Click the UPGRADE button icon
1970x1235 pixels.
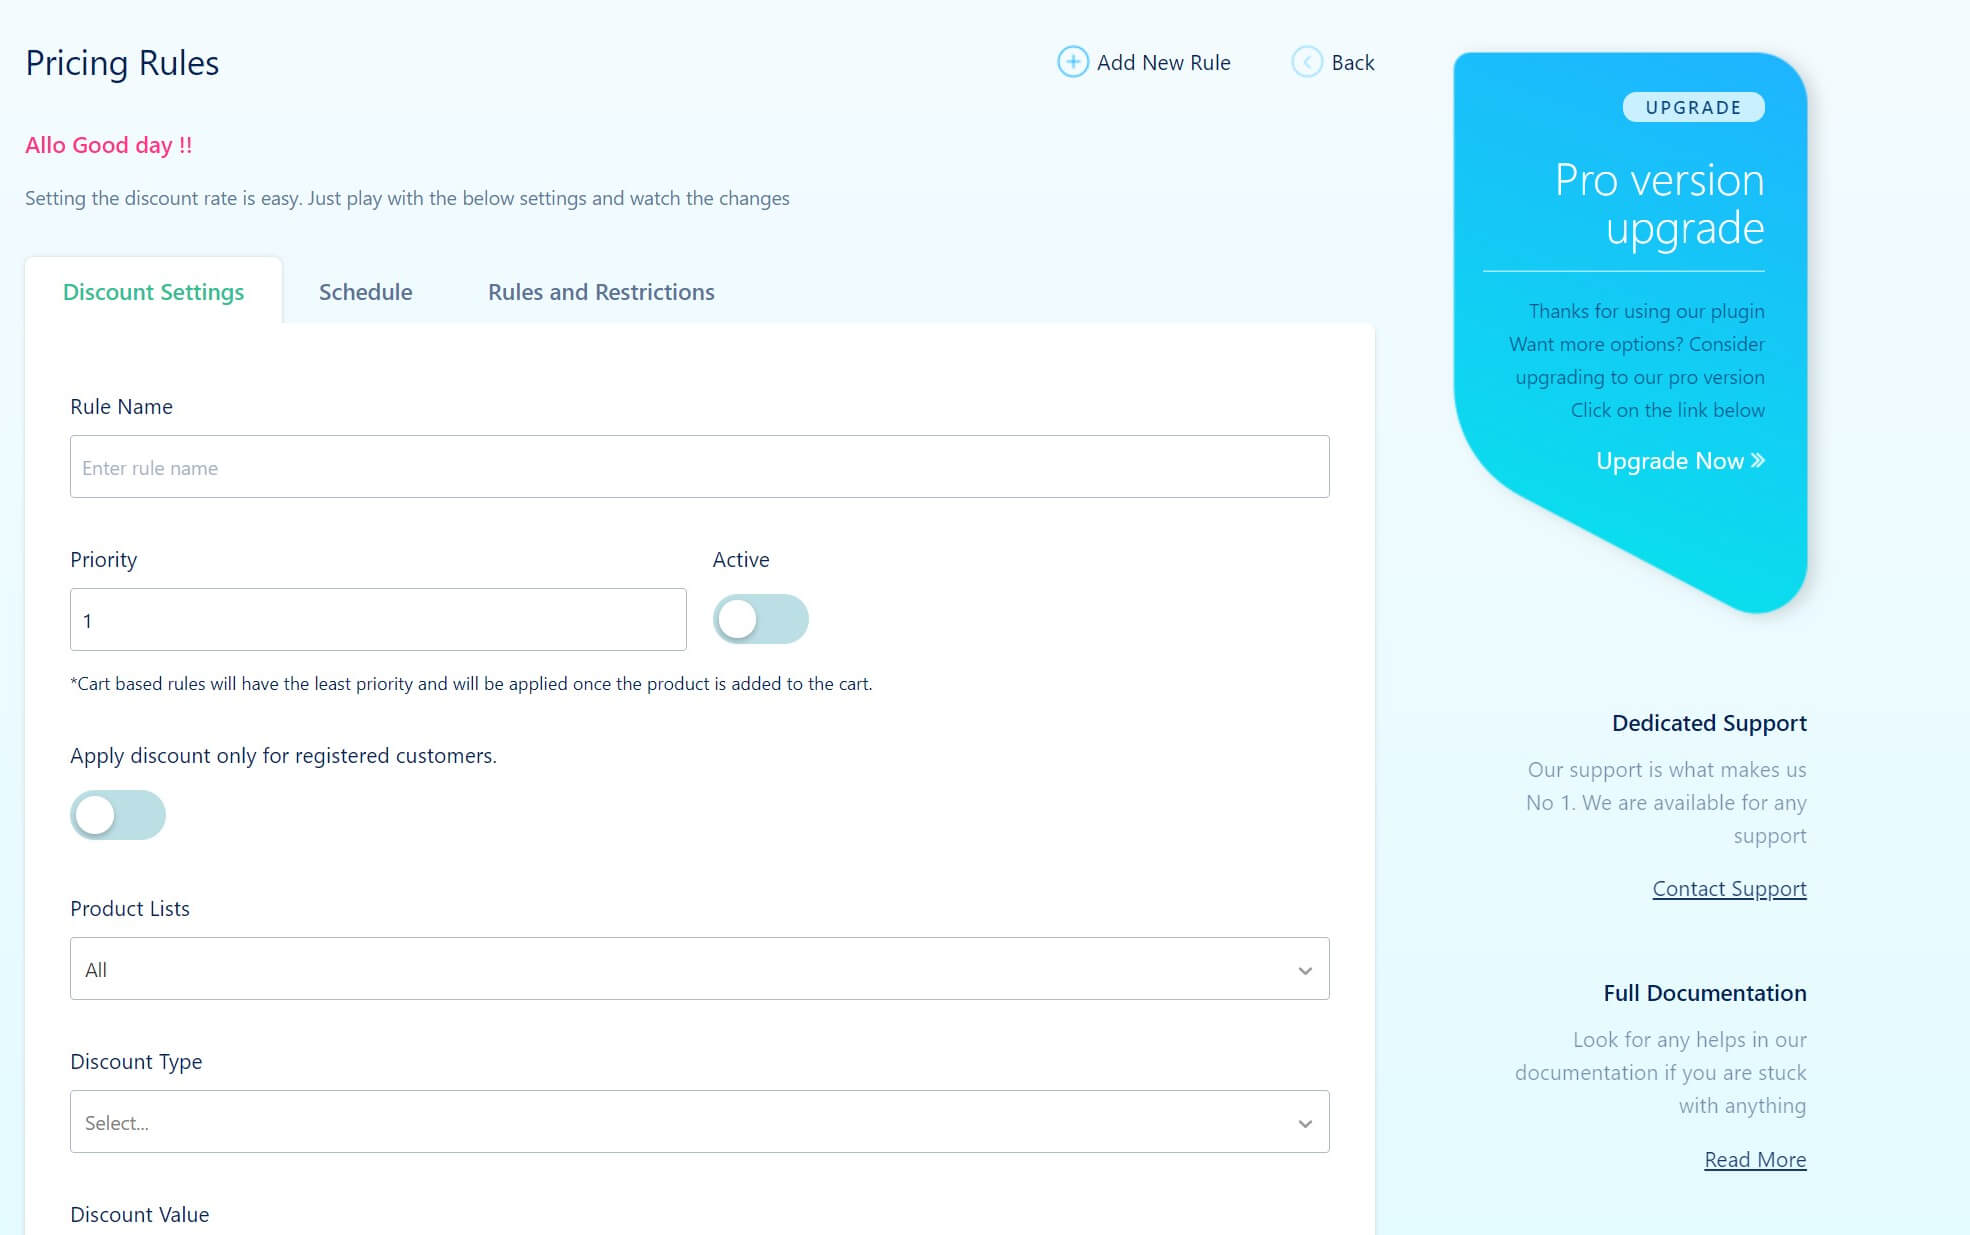tap(1693, 107)
